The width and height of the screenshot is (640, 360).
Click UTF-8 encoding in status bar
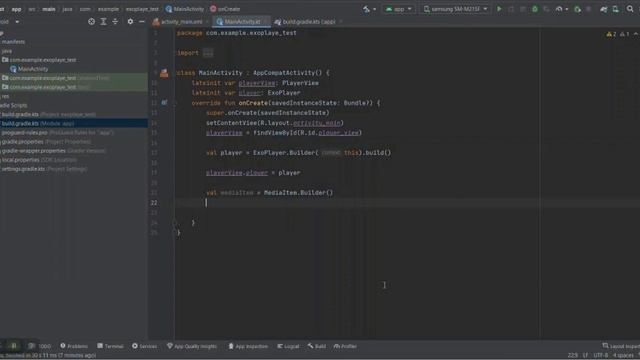click(x=601, y=356)
